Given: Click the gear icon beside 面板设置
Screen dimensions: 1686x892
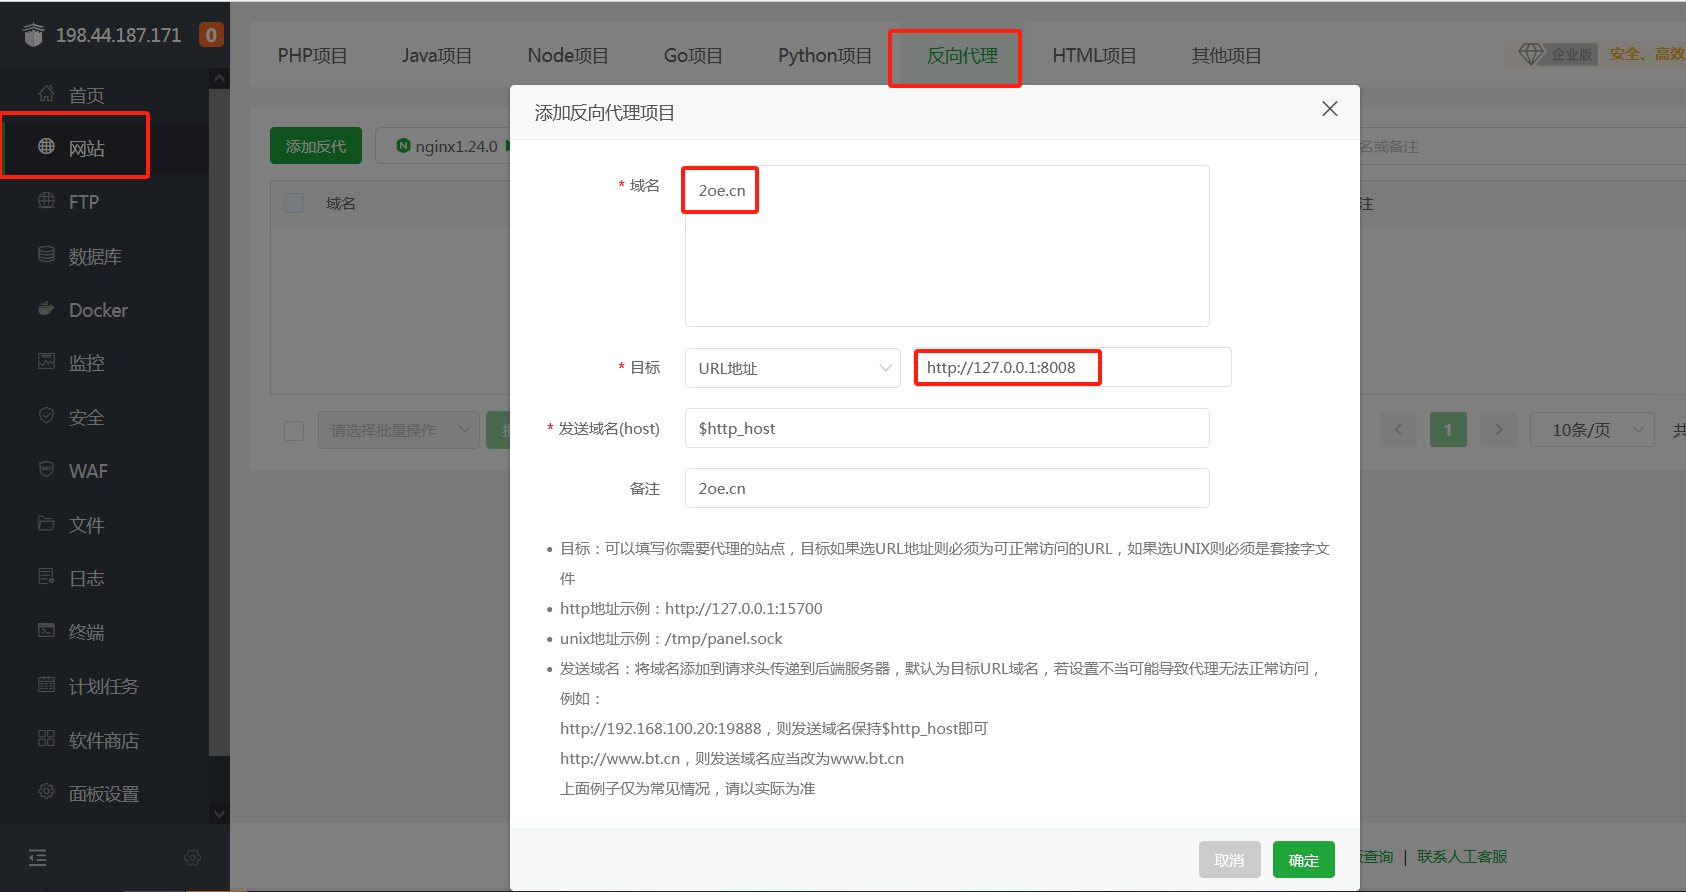Looking at the screenshot, I should (x=46, y=792).
